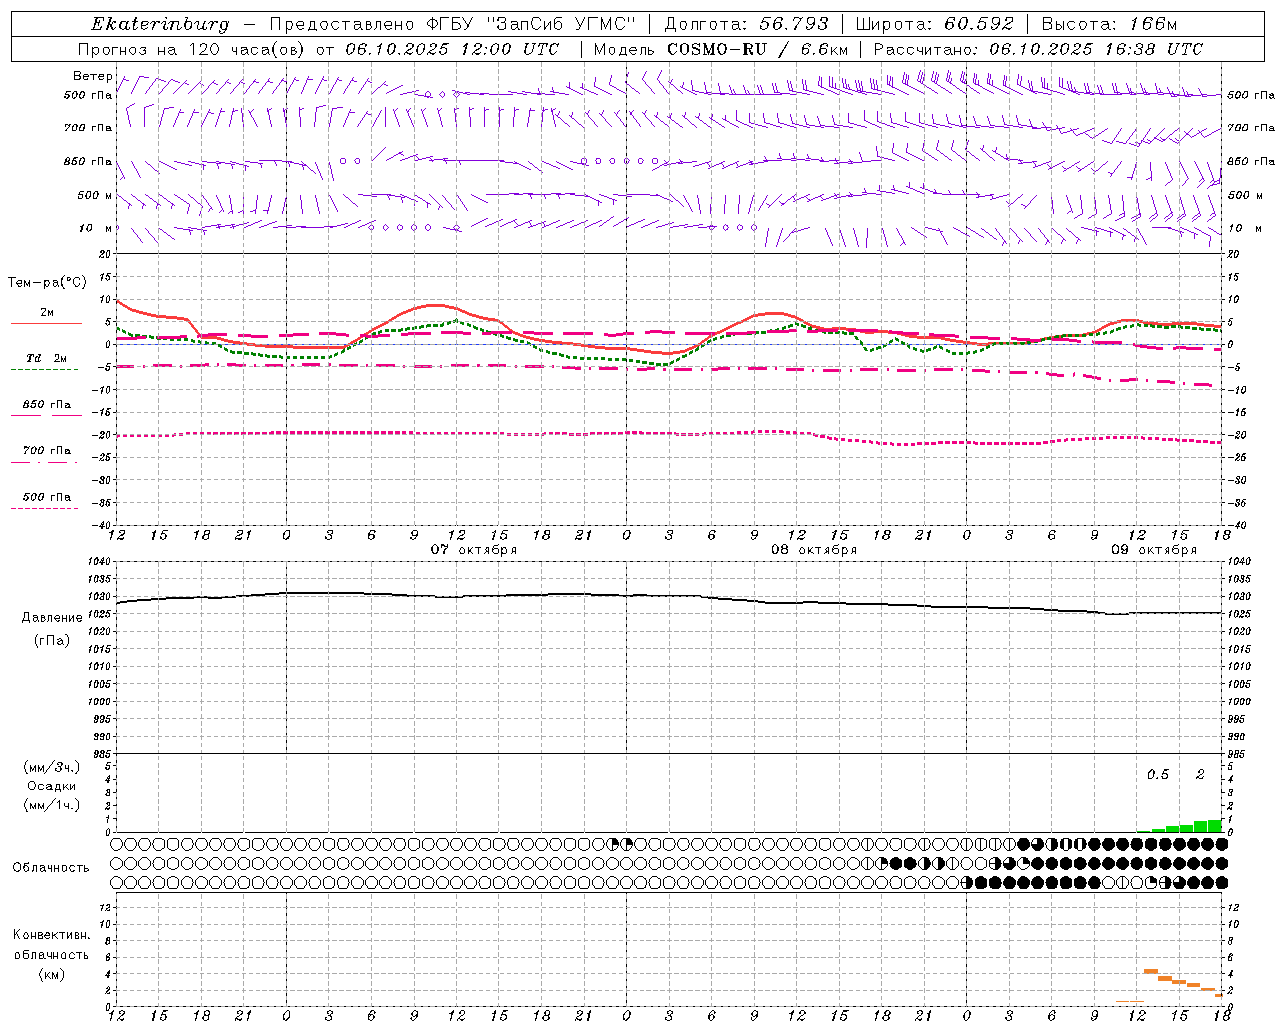Select the left 10 м wind level label

96,228
